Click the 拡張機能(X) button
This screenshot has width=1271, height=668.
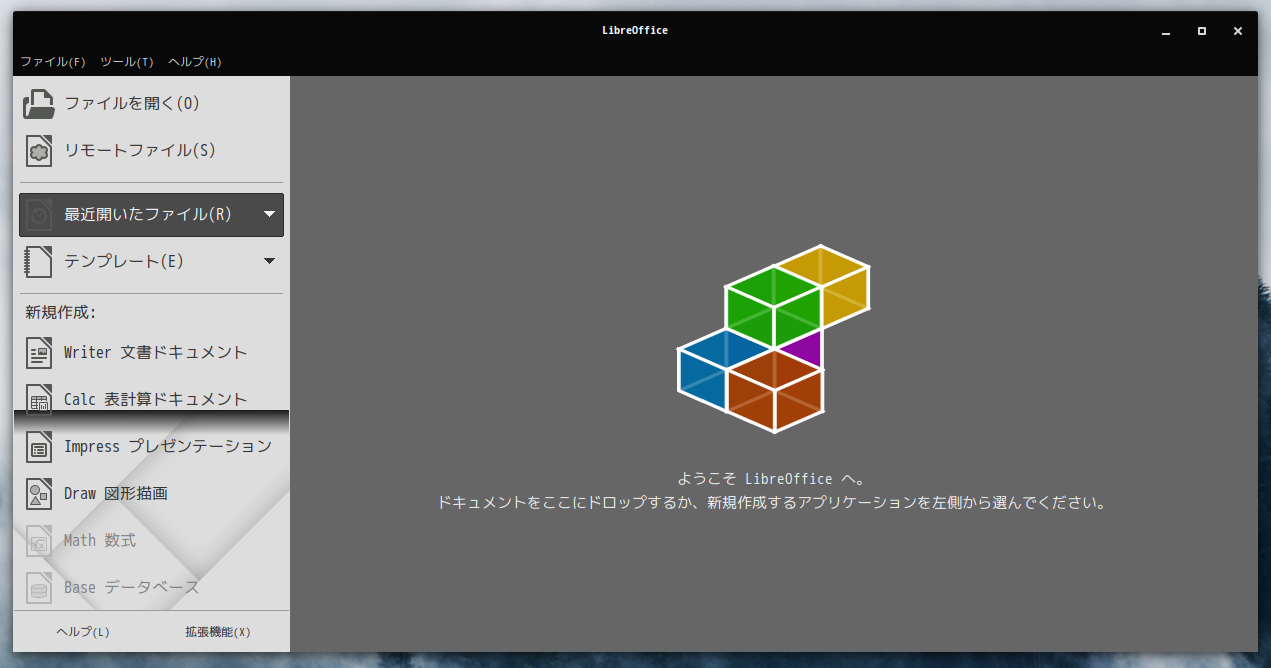(218, 632)
